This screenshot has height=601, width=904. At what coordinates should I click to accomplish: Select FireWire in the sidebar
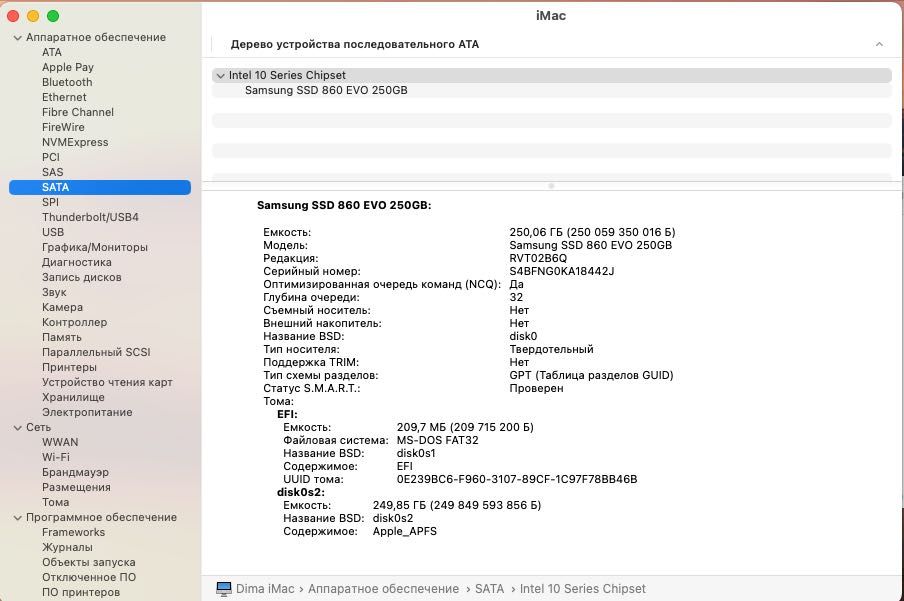[x=63, y=127]
